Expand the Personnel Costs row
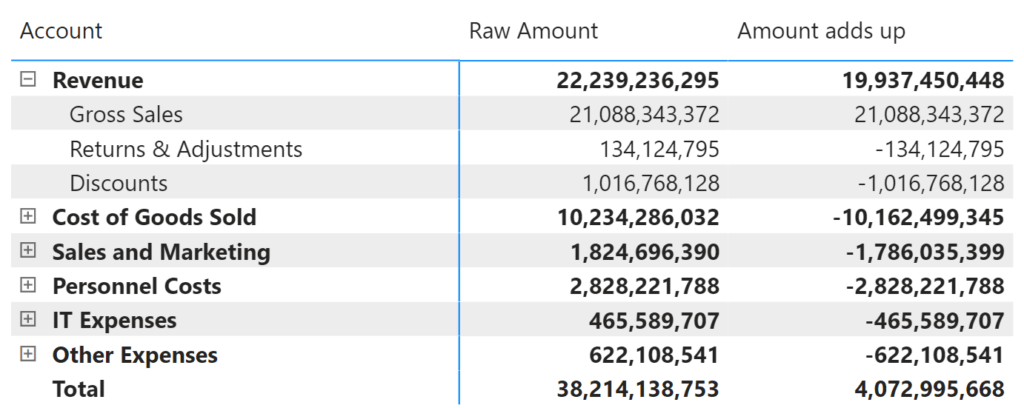1024x408 pixels. [28, 285]
